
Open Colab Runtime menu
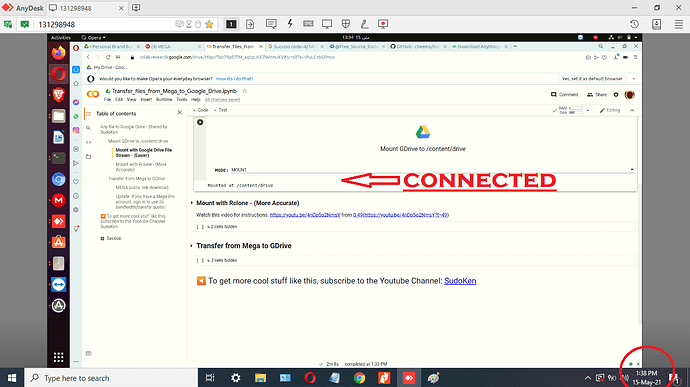click(164, 100)
